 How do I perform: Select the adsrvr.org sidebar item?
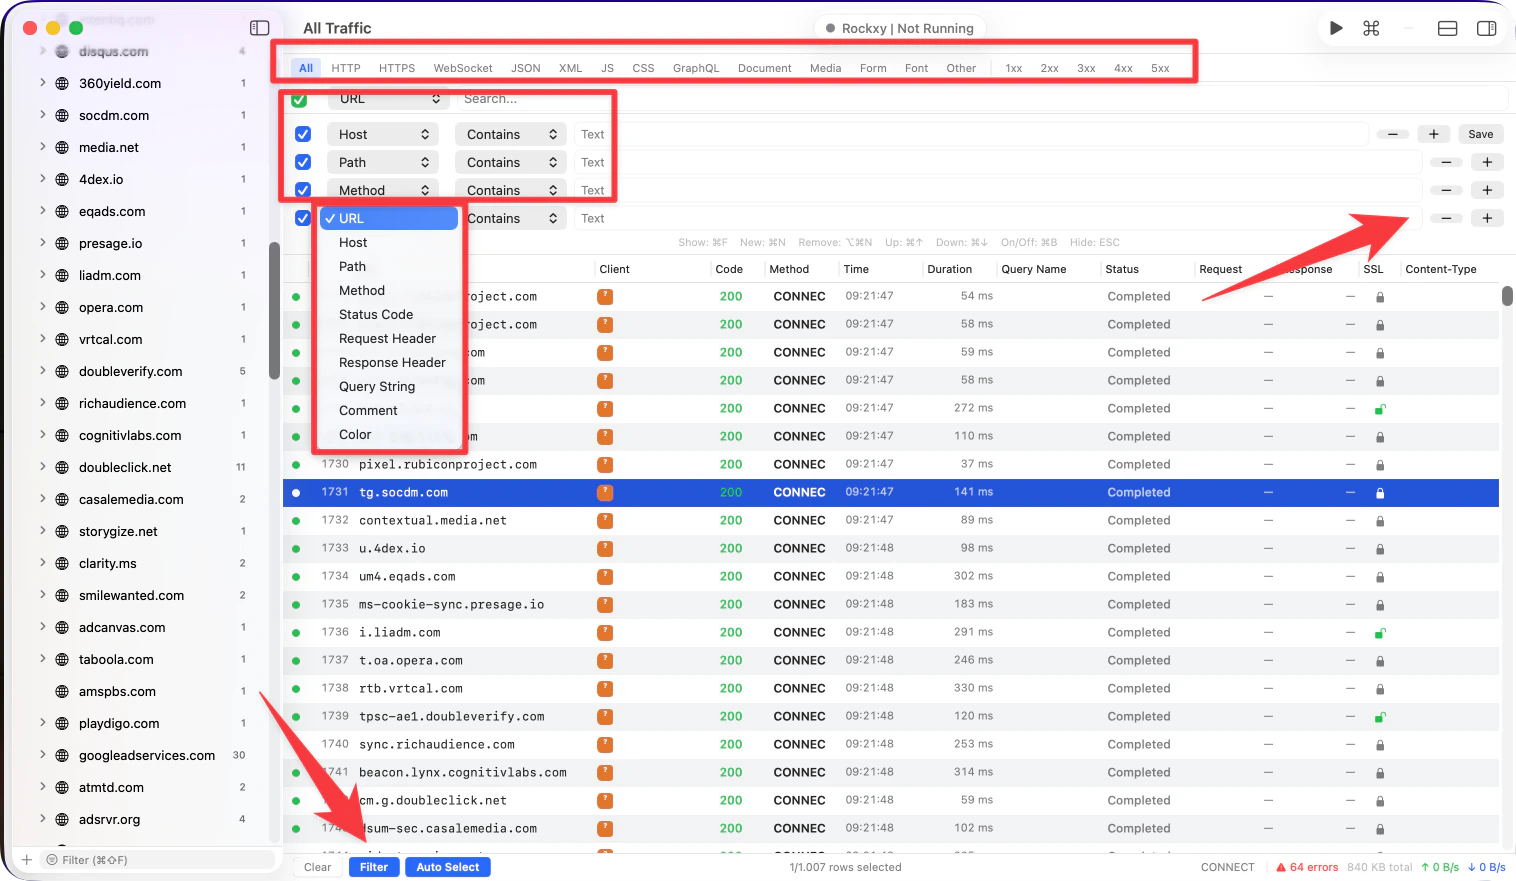(109, 819)
